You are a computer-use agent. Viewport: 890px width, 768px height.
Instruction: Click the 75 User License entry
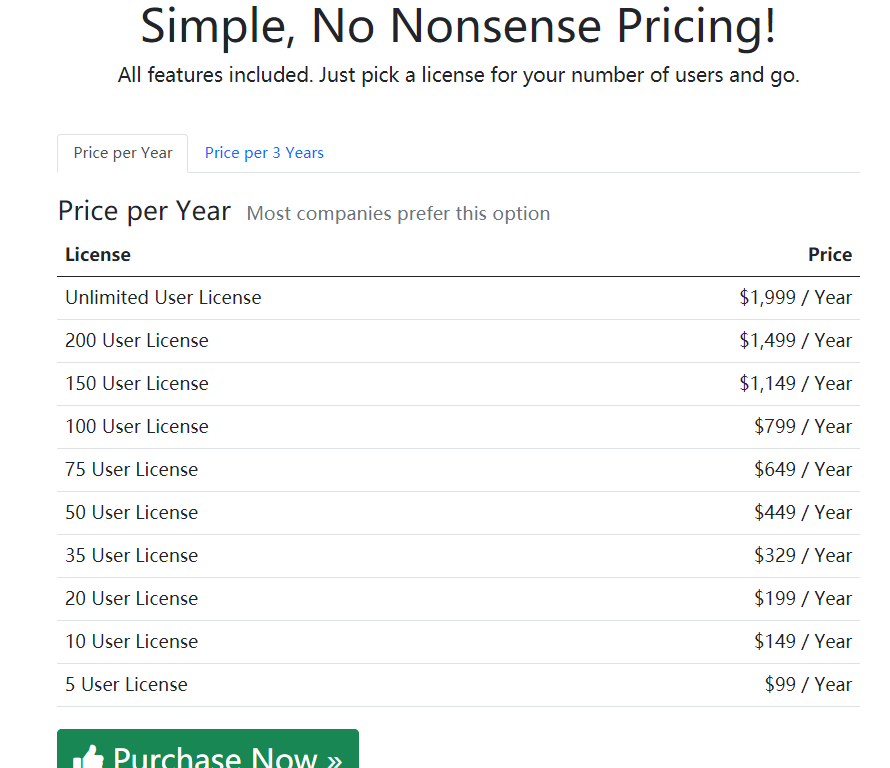tap(458, 470)
